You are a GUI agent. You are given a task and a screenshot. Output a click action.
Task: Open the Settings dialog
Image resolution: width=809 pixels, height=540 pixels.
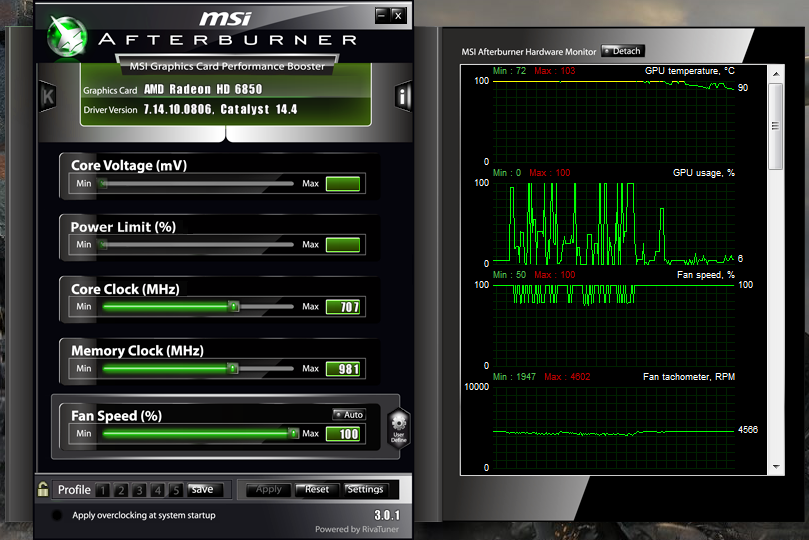pyautogui.click(x=365, y=490)
